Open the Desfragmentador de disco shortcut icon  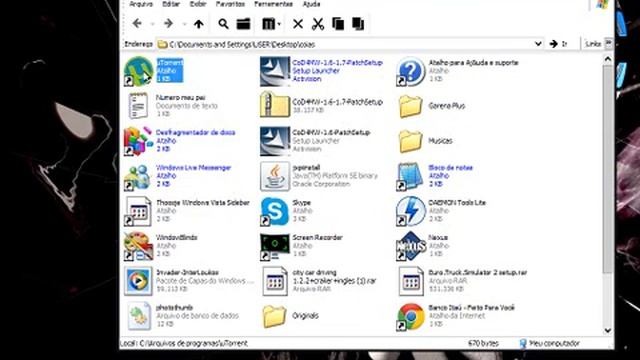138,141
